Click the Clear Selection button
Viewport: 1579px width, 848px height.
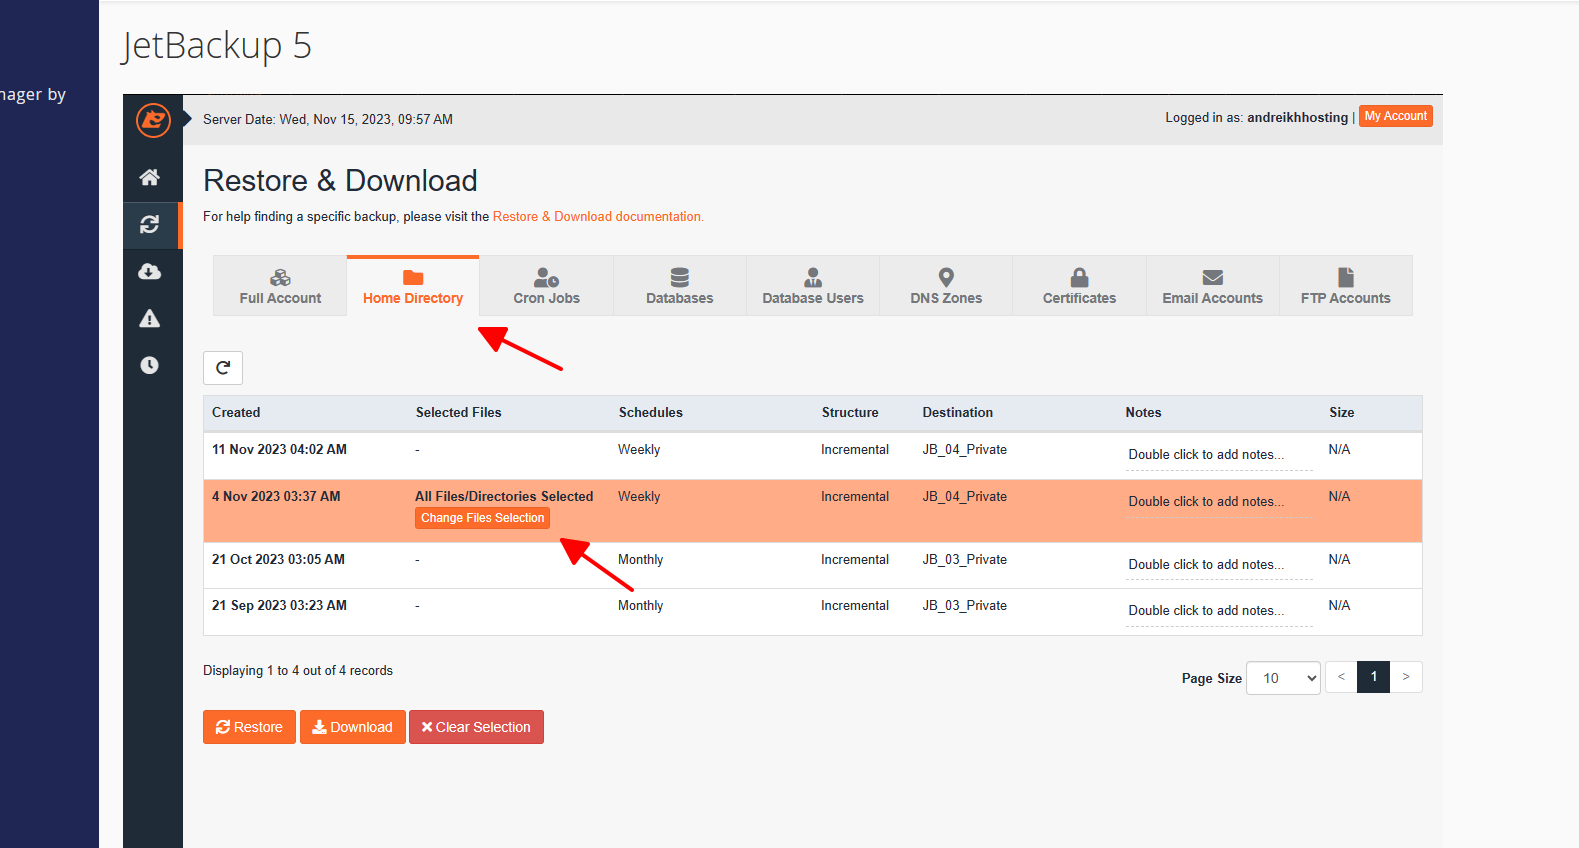476,727
